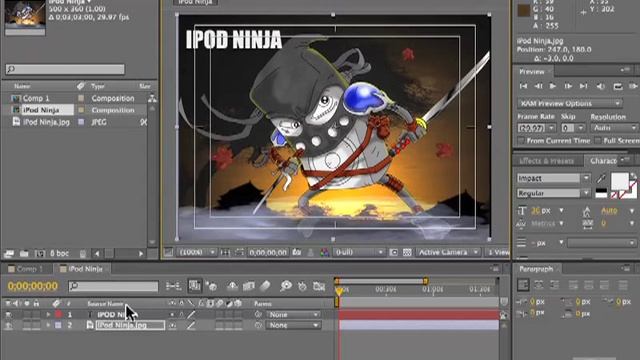This screenshot has height=360, width=640.
Task: Enable Full Screen preview checkbox
Action: [x=598, y=141]
